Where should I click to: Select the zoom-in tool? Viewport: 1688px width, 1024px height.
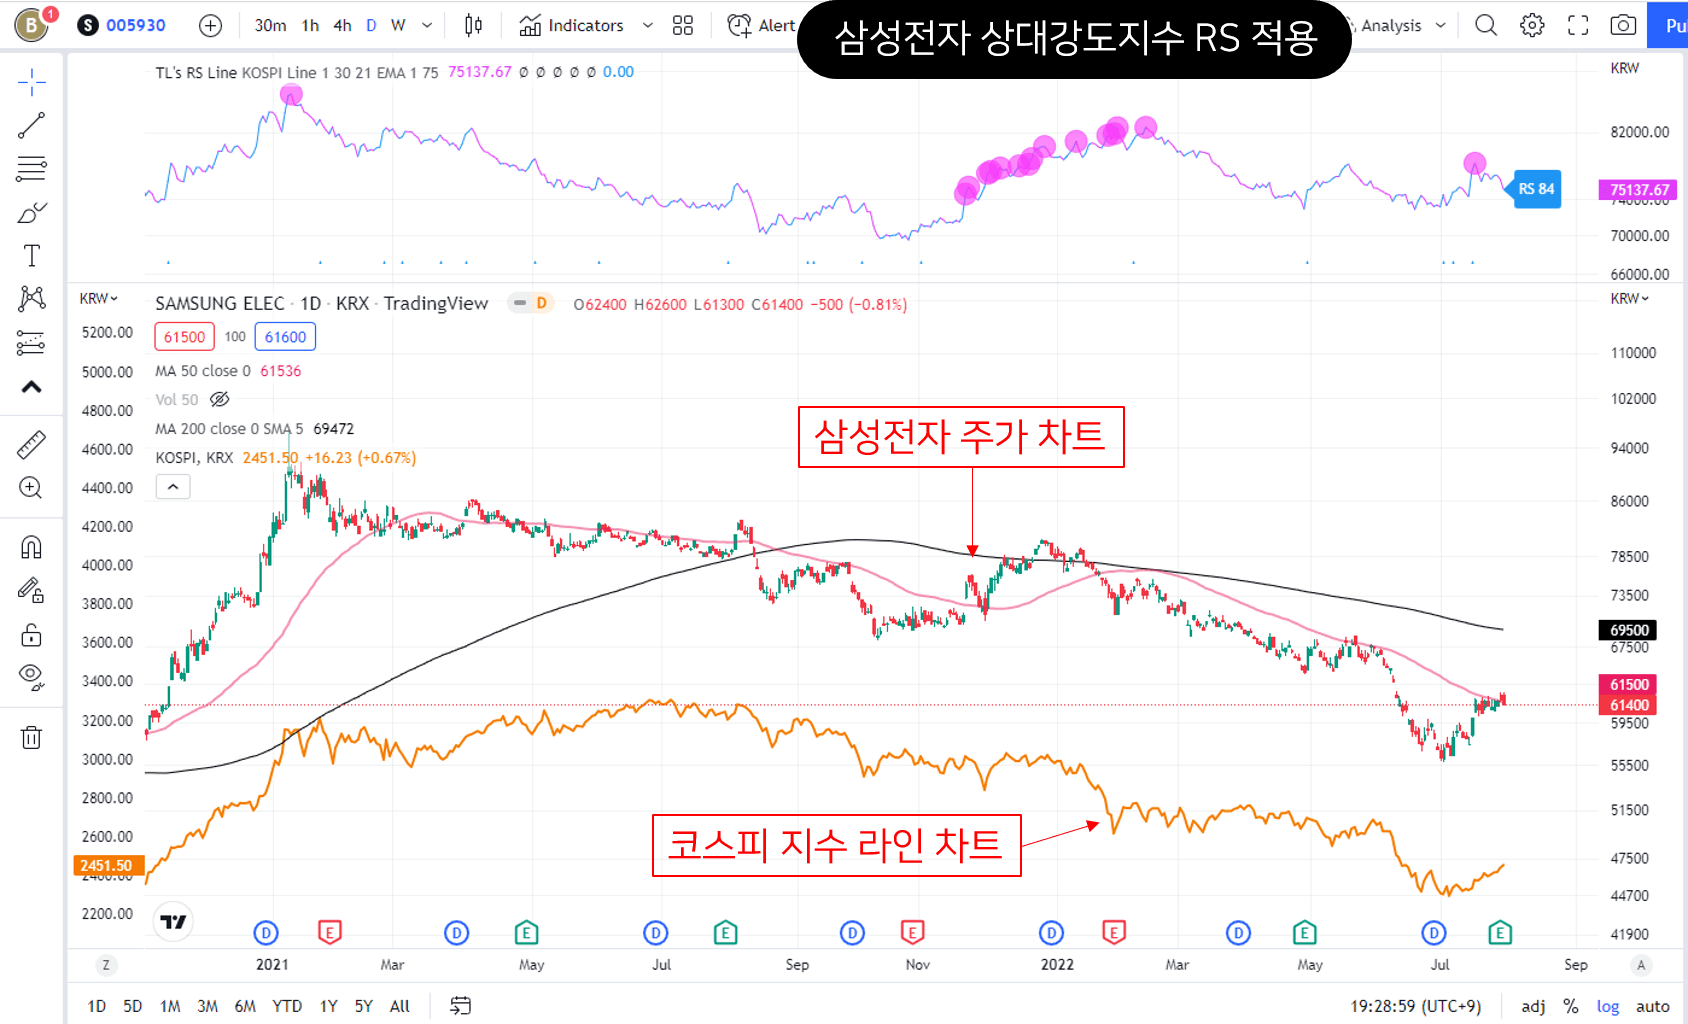31,489
